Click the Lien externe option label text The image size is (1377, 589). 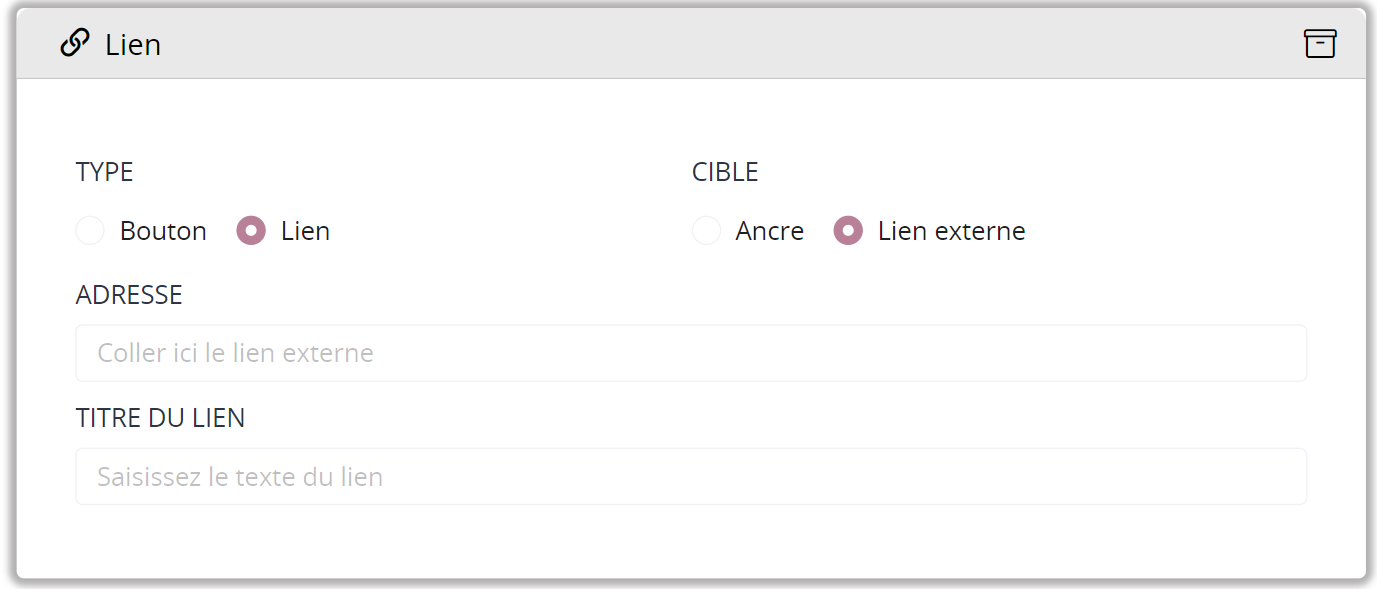(x=951, y=231)
